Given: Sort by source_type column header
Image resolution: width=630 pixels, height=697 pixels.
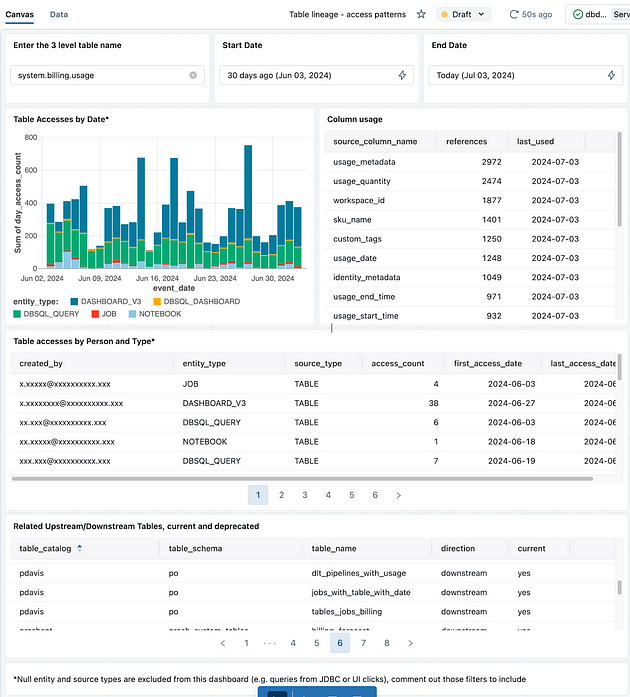Looking at the screenshot, I should (x=318, y=363).
